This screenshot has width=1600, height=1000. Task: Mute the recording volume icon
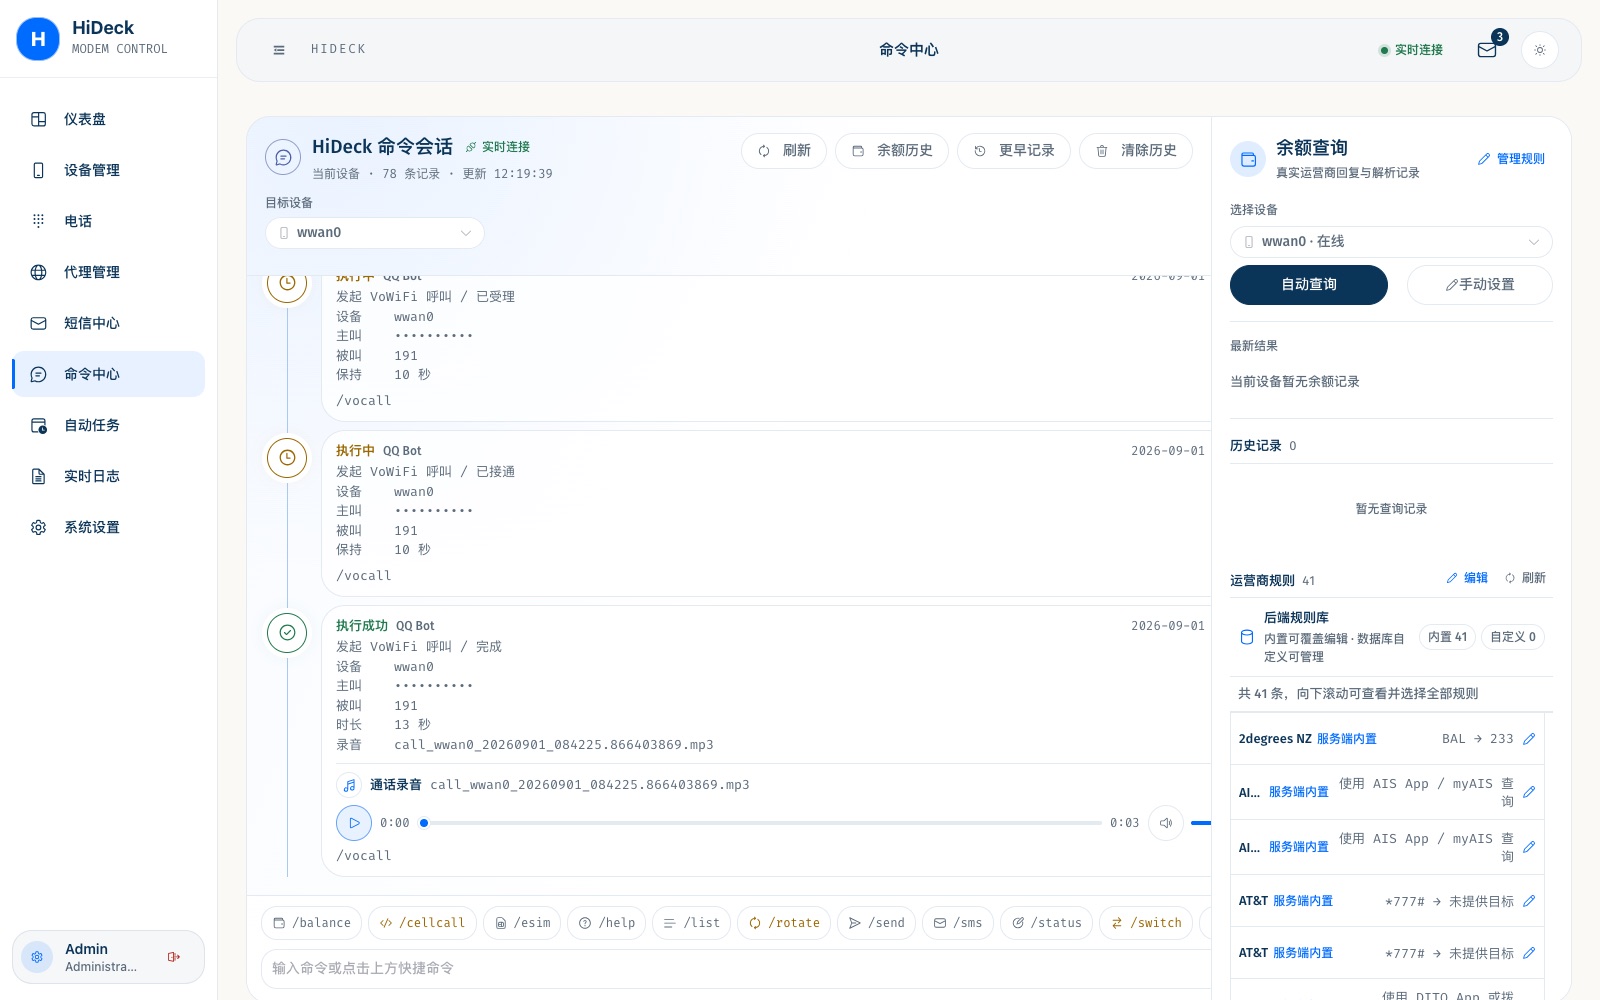pos(1166,823)
